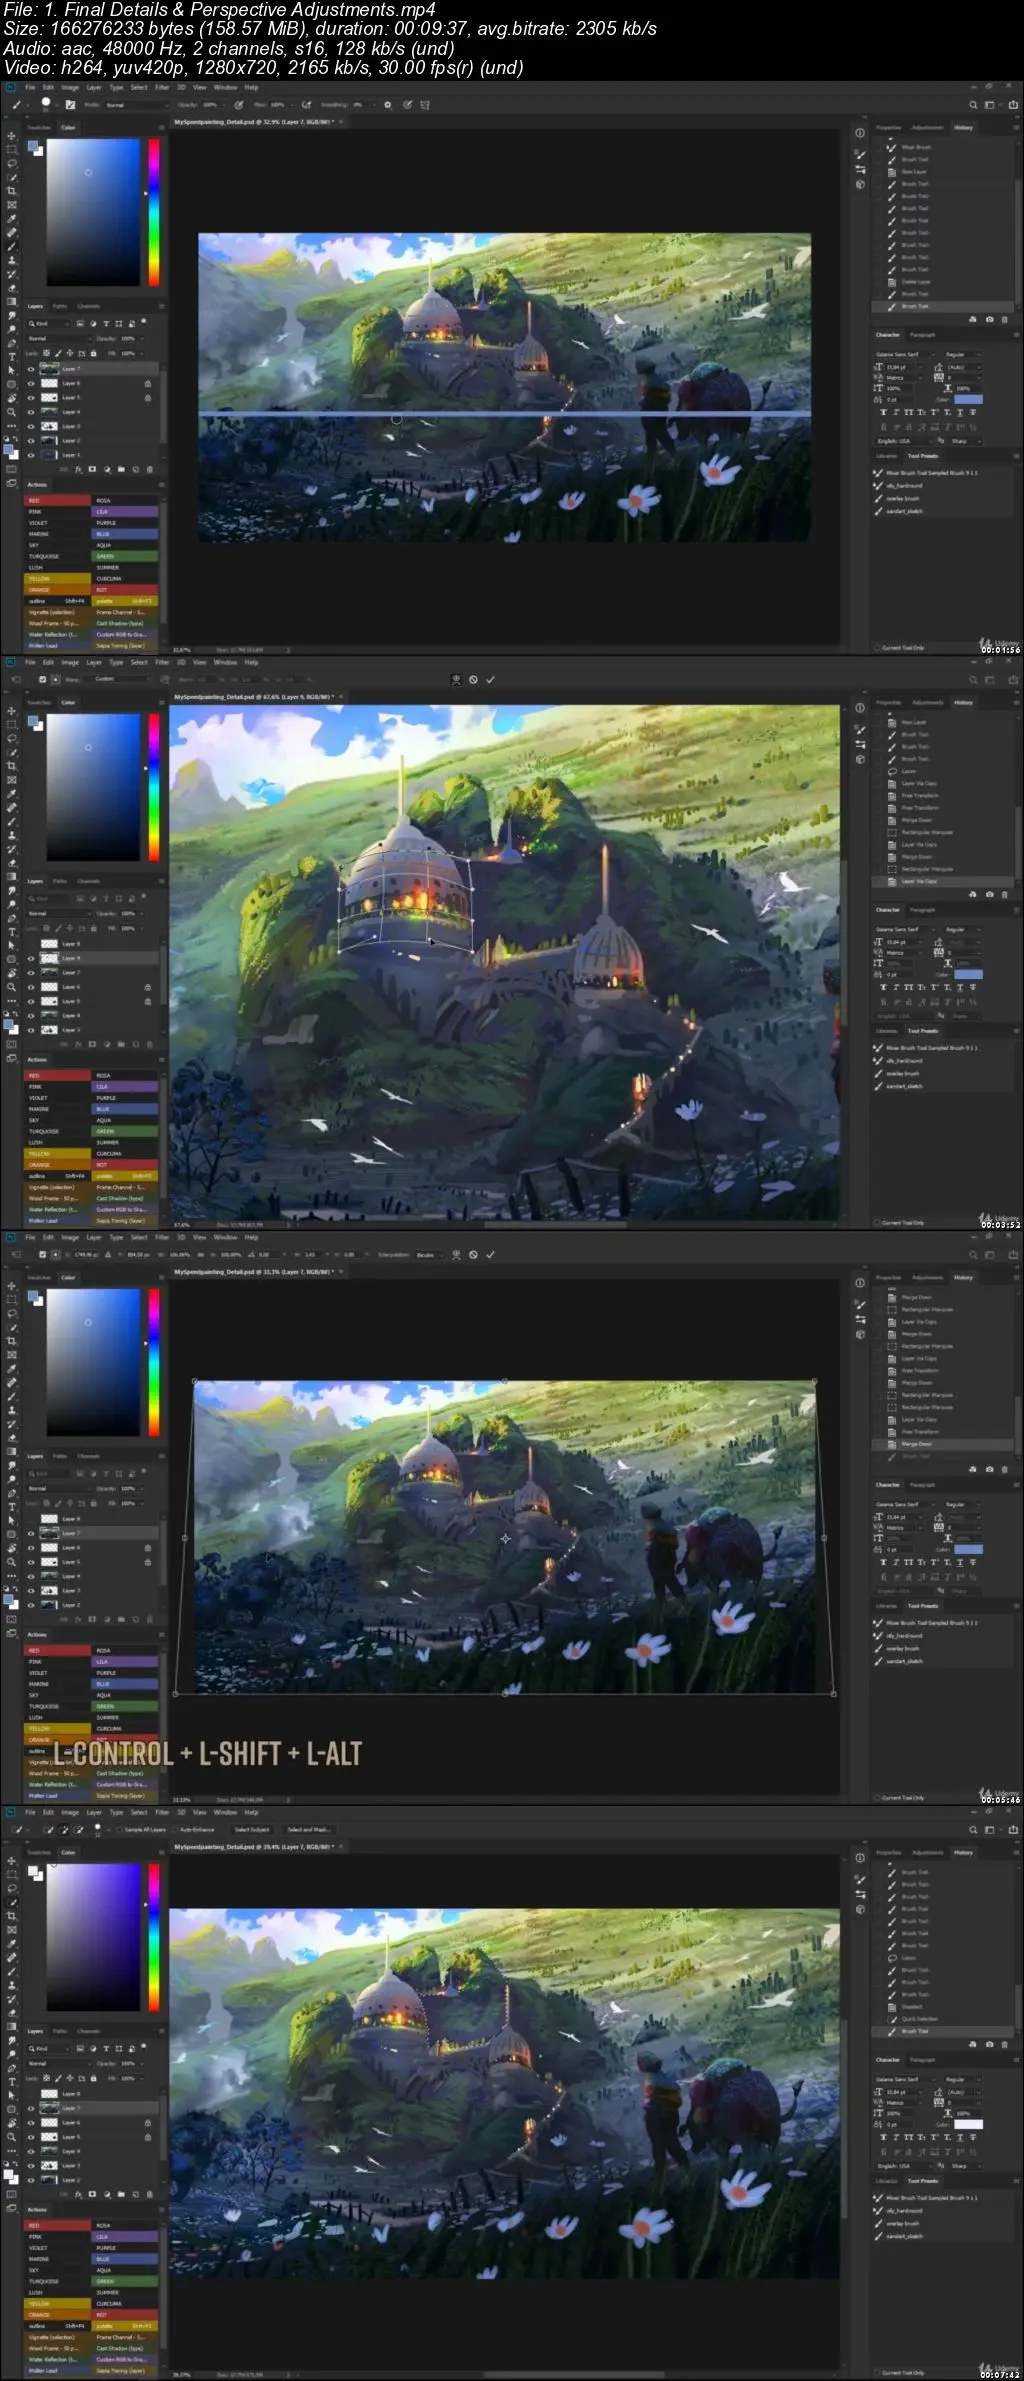Click Select Subject button in the 00:07:42 frame
The height and width of the screenshot is (2381, 1024).
pos(252,1829)
